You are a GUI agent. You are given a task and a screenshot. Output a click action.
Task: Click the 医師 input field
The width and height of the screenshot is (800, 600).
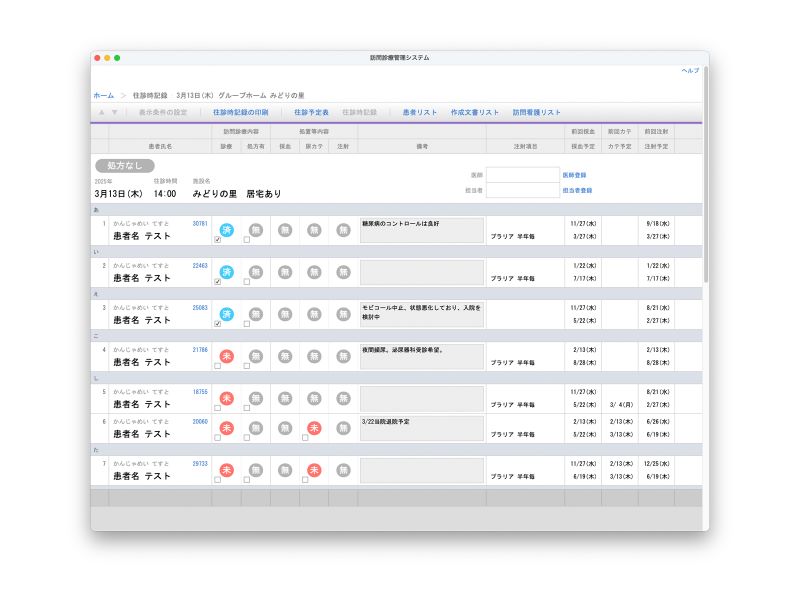(x=523, y=175)
